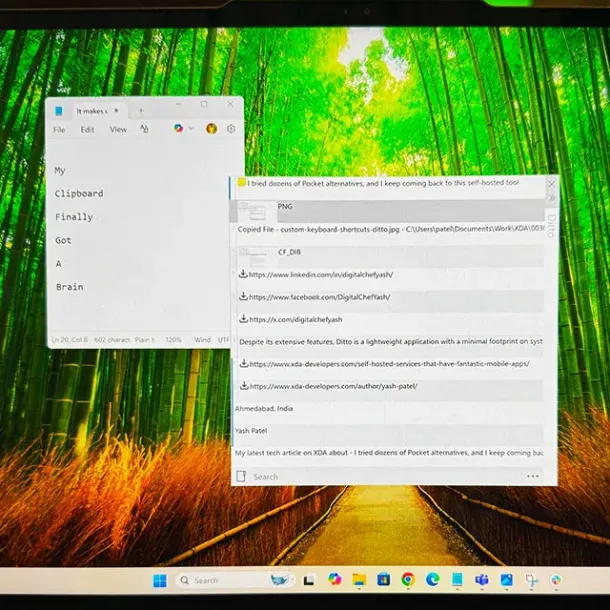This screenshot has height=610, width=610.
Task: Click the '602 charact' count in status bar
Action: tap(112, 340)
